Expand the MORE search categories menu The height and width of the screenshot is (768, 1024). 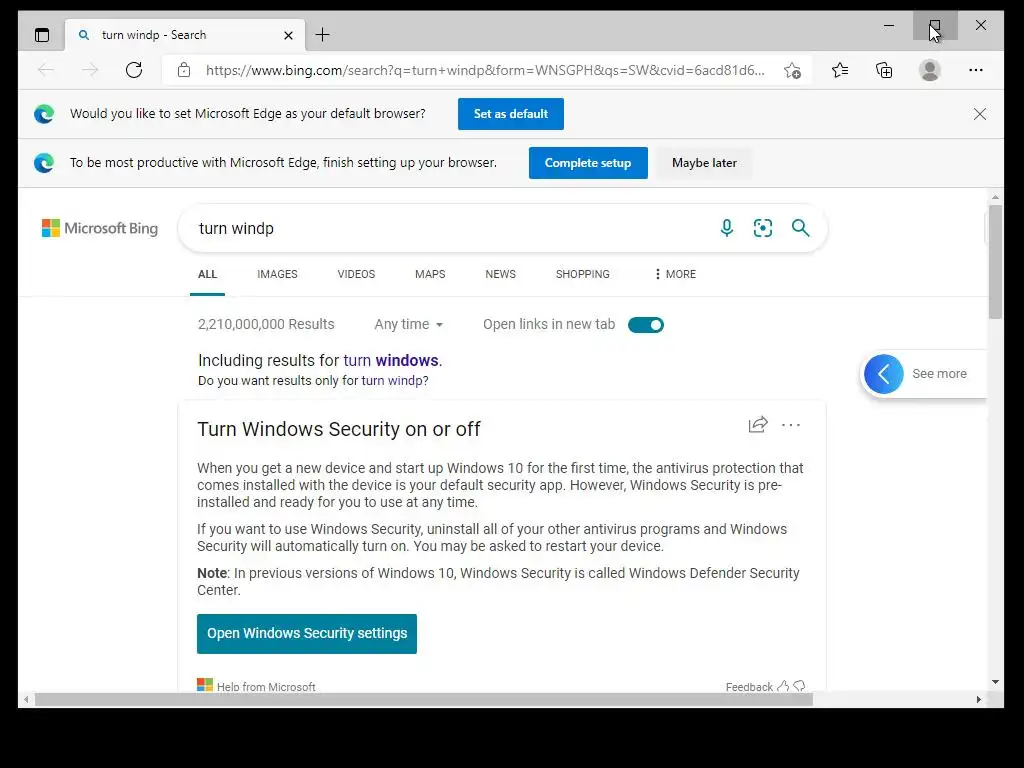(x=675, y=274)
